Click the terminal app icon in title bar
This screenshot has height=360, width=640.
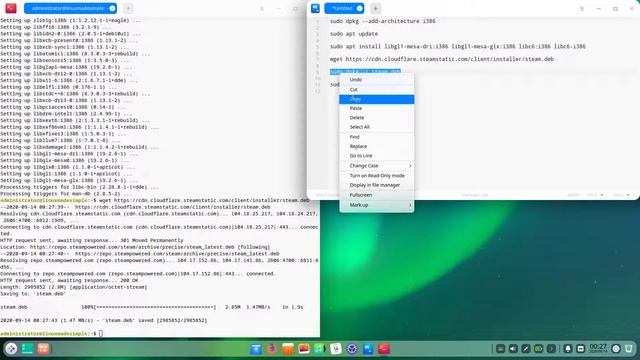[11, 8]
